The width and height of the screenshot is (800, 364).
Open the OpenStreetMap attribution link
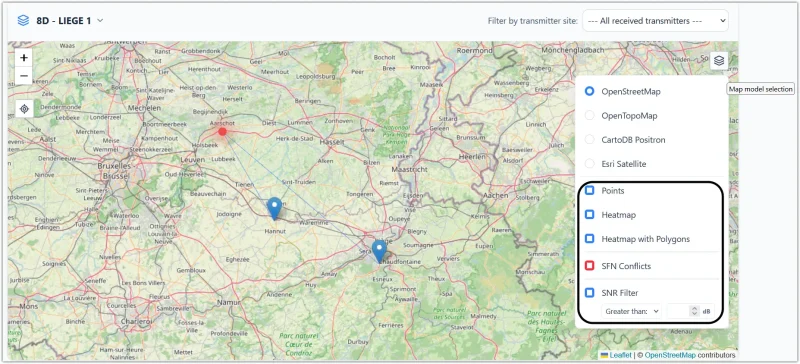670,355
